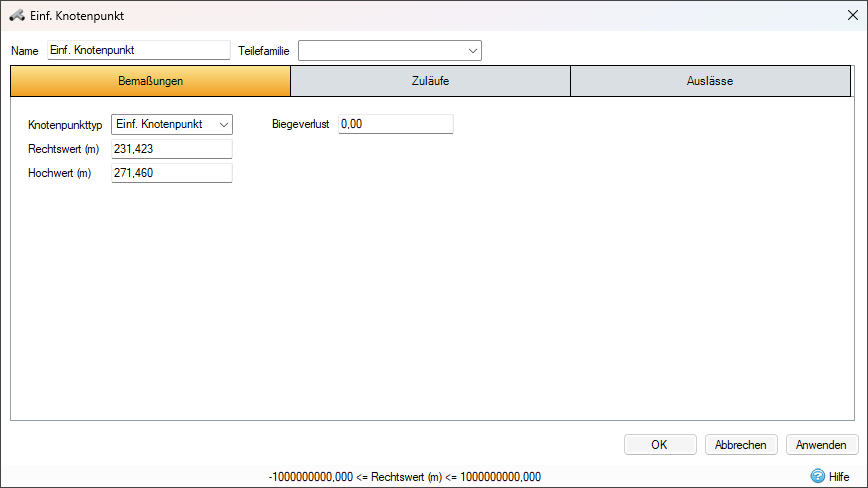Click the Anwenden button
The width and height of the screenshot is (868, 488).
click(822, 445)
